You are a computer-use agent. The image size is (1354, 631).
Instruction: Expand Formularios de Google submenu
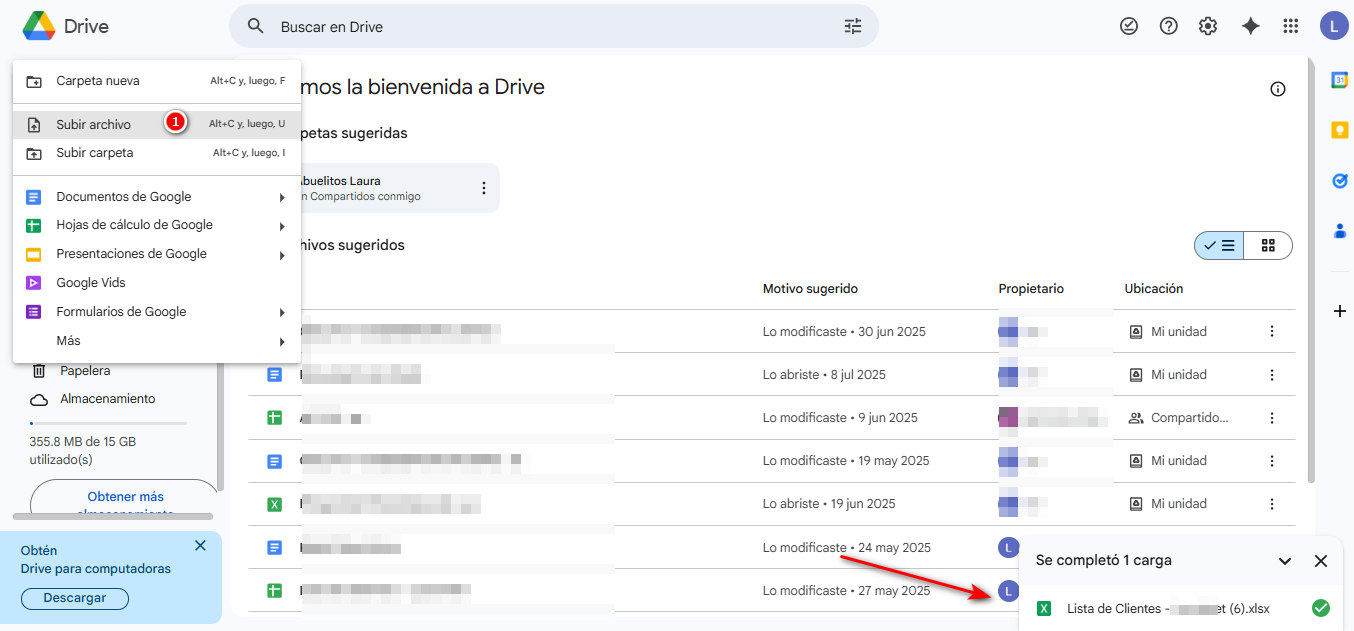(x=282, y=312)
